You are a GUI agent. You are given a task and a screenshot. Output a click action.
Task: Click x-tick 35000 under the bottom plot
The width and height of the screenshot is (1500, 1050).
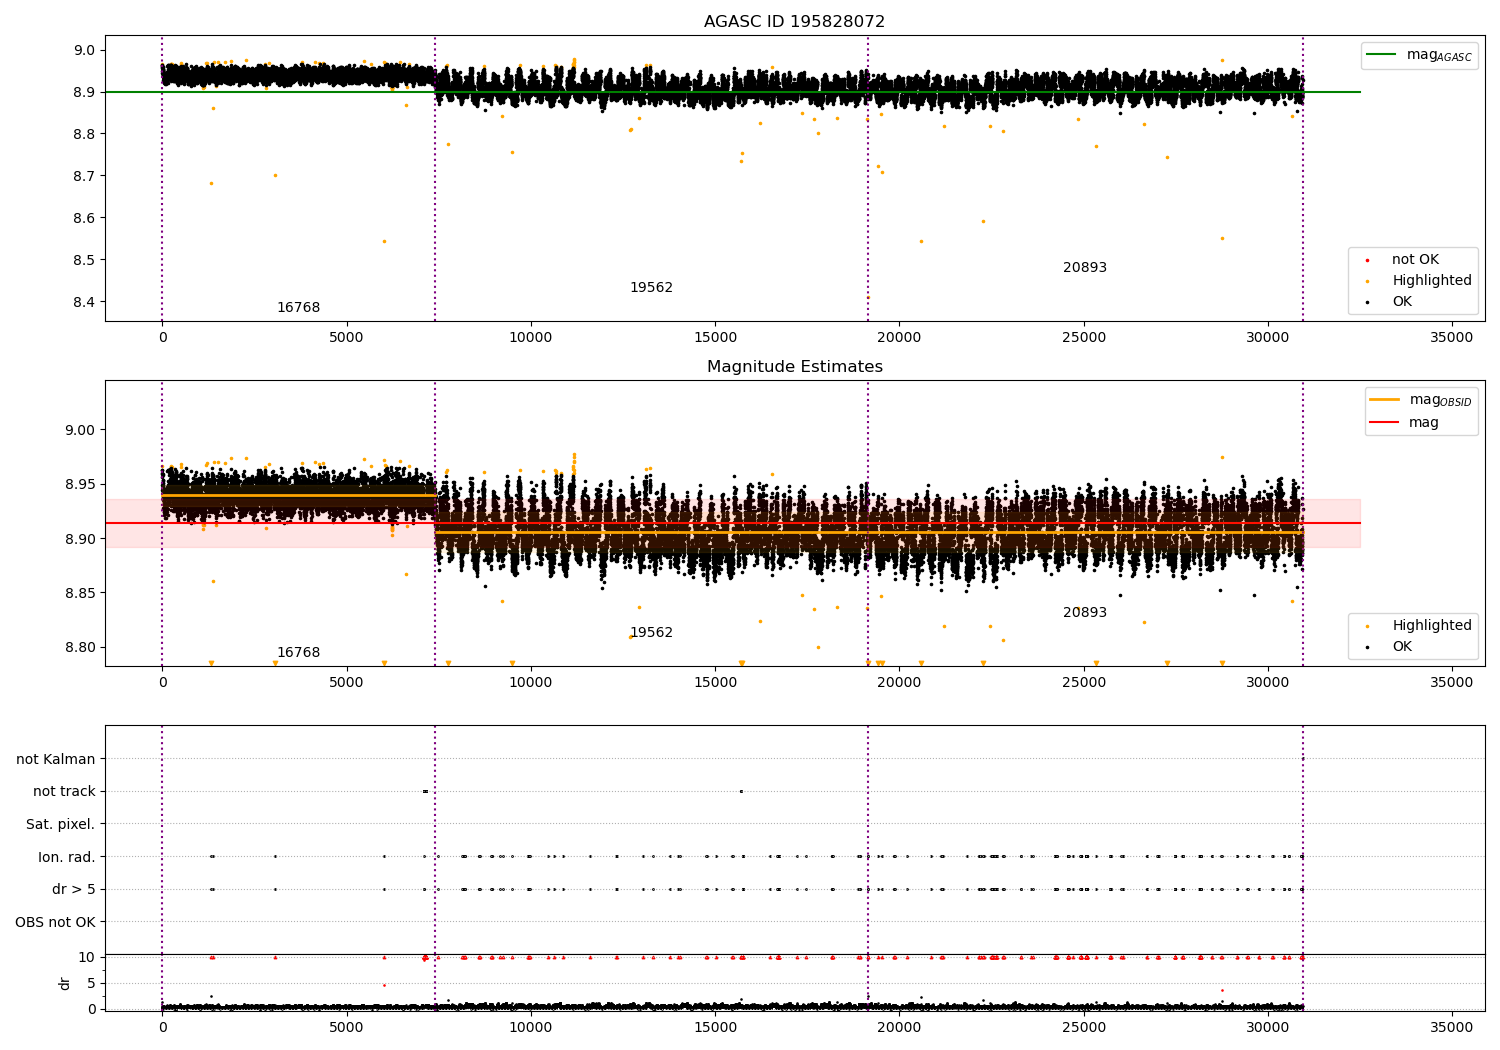(1452, 1028)
